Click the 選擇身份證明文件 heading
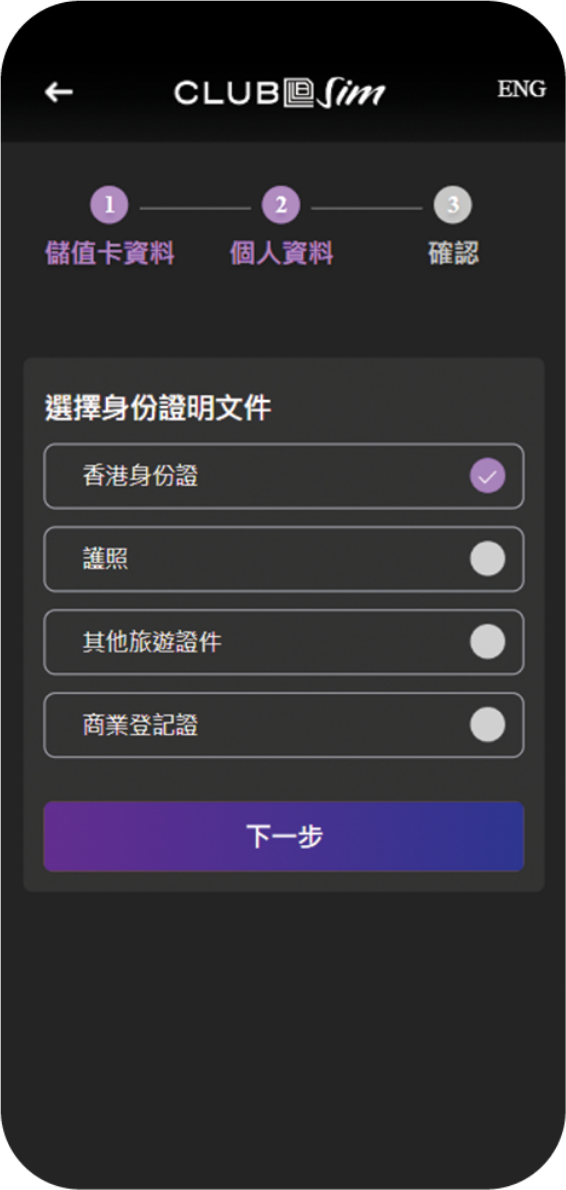Screen dimensions: 566x1190 (x=158, y=408)
